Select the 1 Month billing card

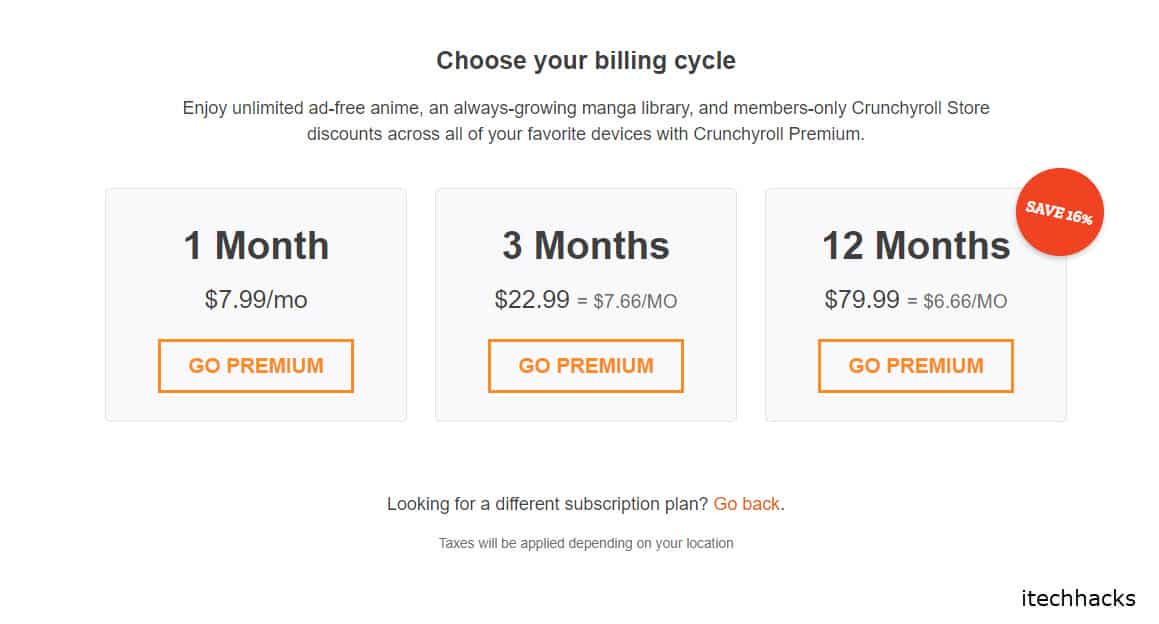point(255,303)
